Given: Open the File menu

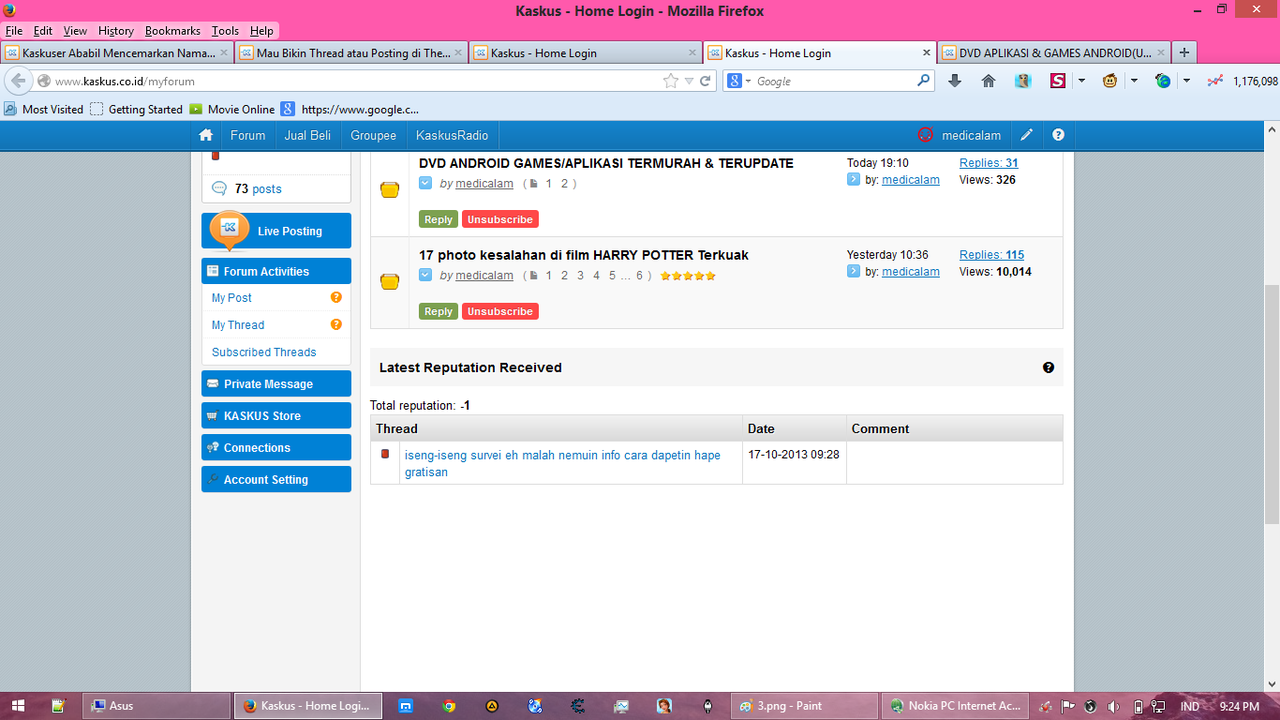Looking at the screenshot, I should [14, 31].
